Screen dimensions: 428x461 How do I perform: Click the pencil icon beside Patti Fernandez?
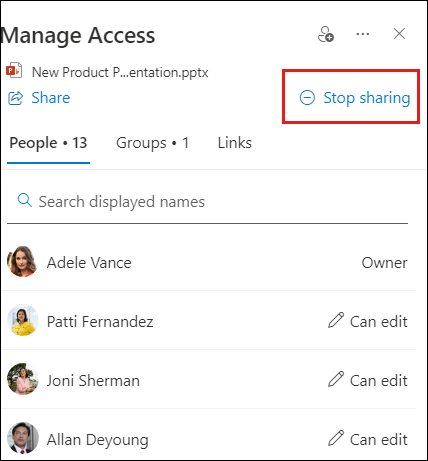tap(335, 320)
